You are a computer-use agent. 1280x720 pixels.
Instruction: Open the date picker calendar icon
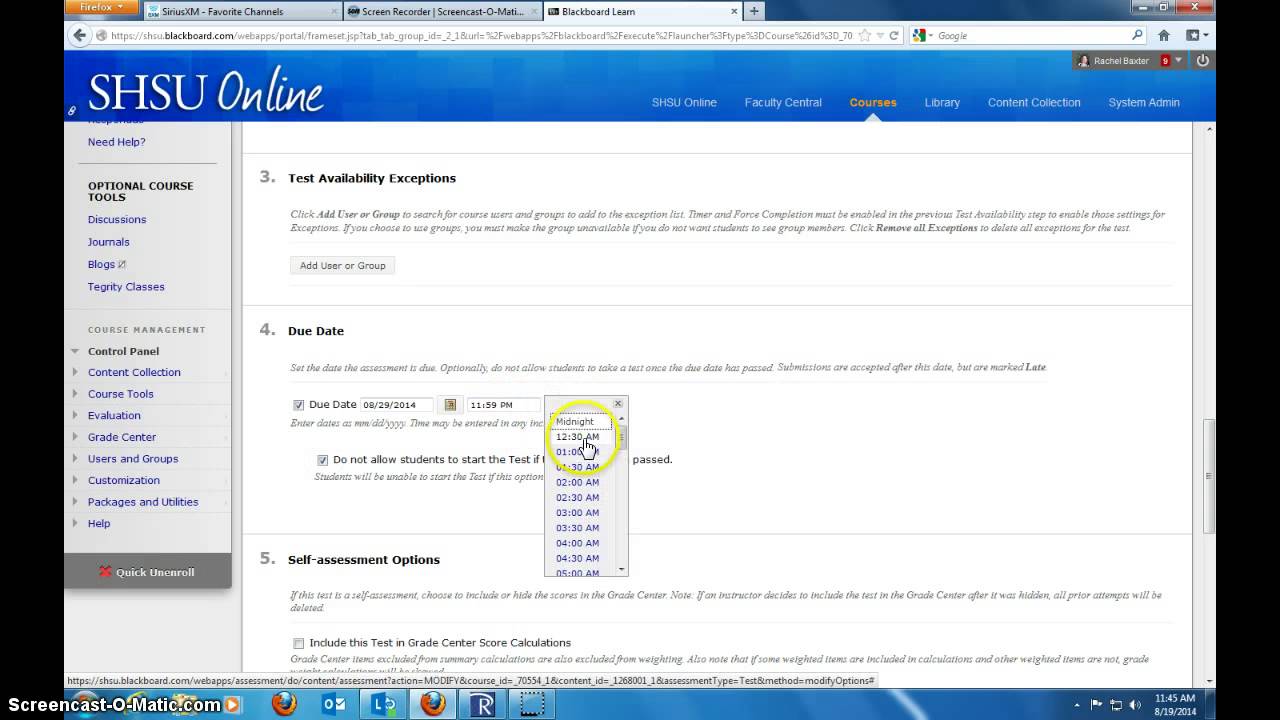[x=450, y=405]
